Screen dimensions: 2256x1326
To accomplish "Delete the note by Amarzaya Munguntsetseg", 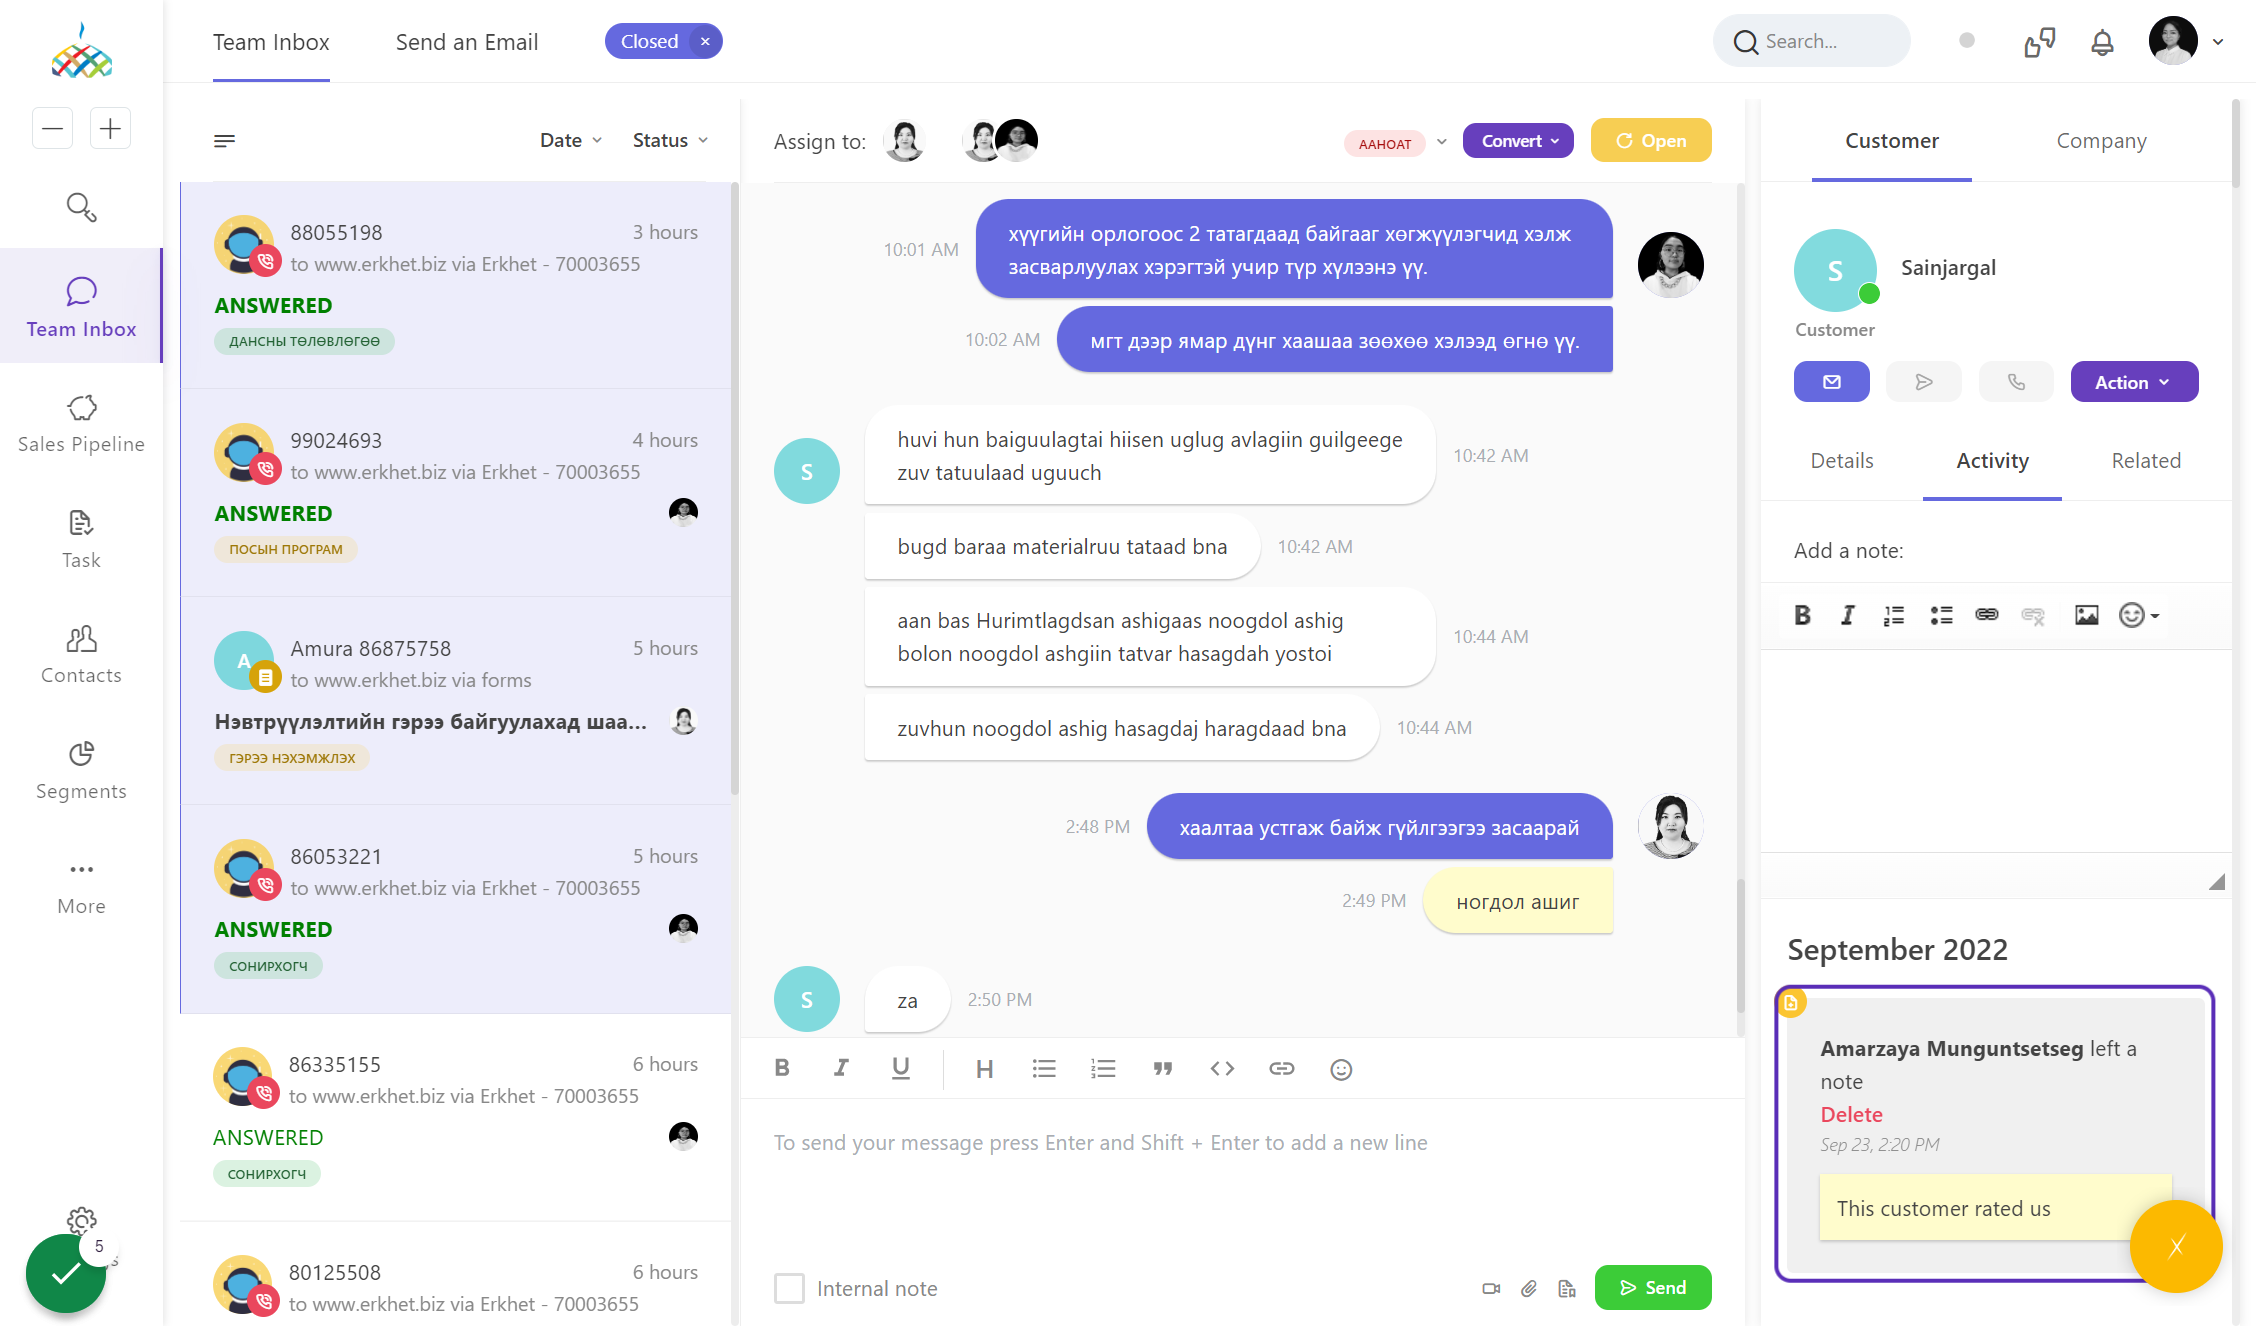I will 1851,1114.
